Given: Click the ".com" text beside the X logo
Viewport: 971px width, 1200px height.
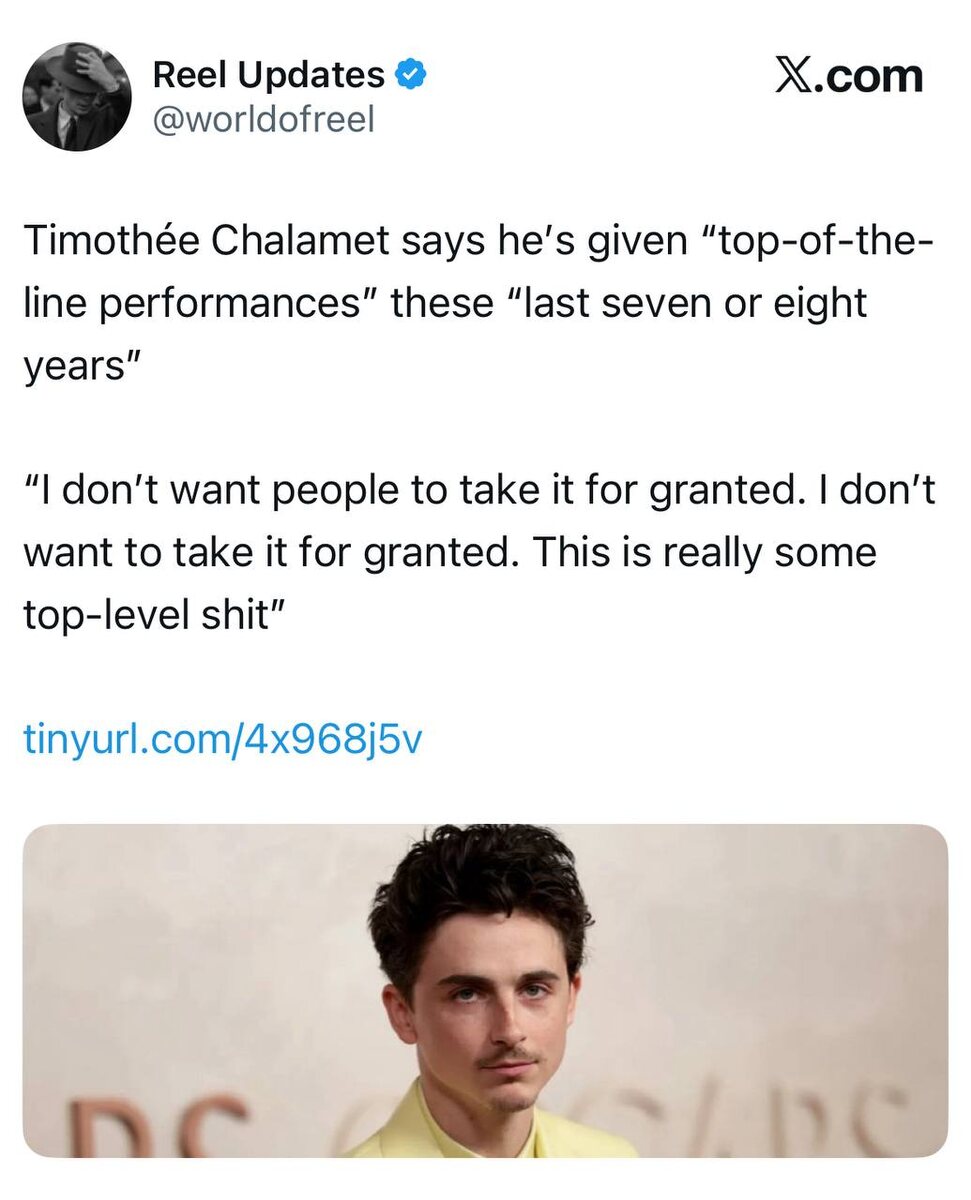Looking at the screenshot, I should 868,77.
